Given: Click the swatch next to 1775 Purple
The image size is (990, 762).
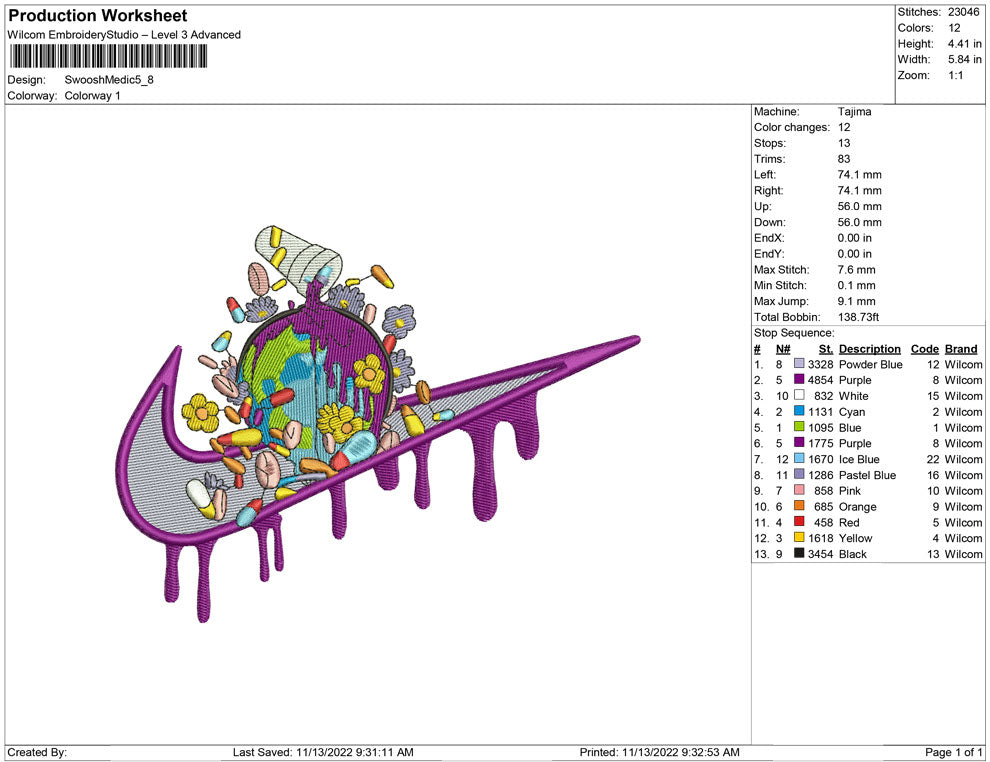Looking at the screenshot, I should pos(799,443).
